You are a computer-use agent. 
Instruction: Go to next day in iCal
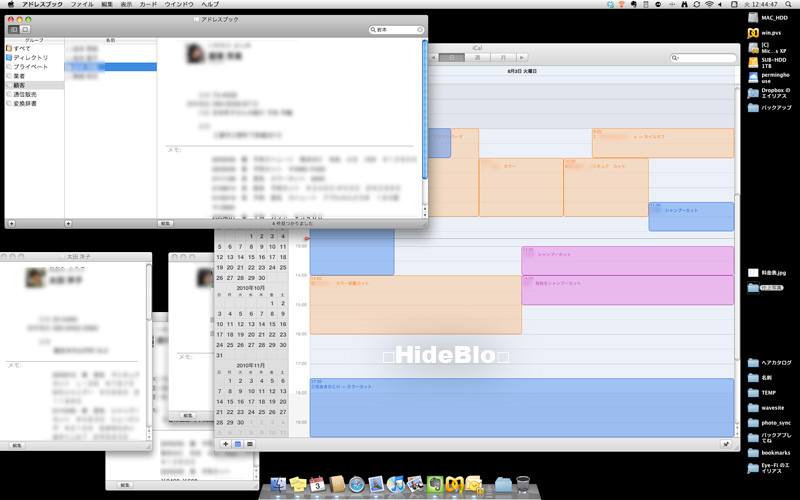pos(522,58)
